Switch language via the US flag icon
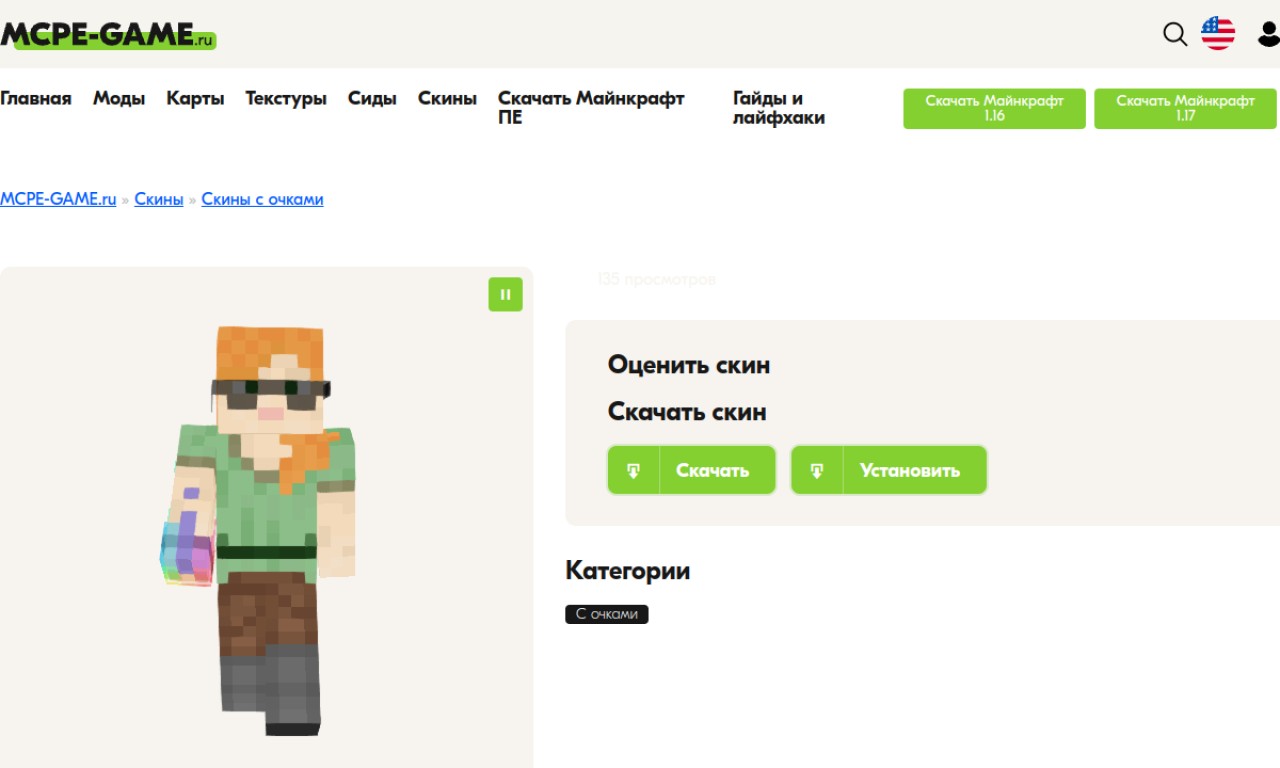Screen dimensions: 1280x768 click(x=1218, y=33)
